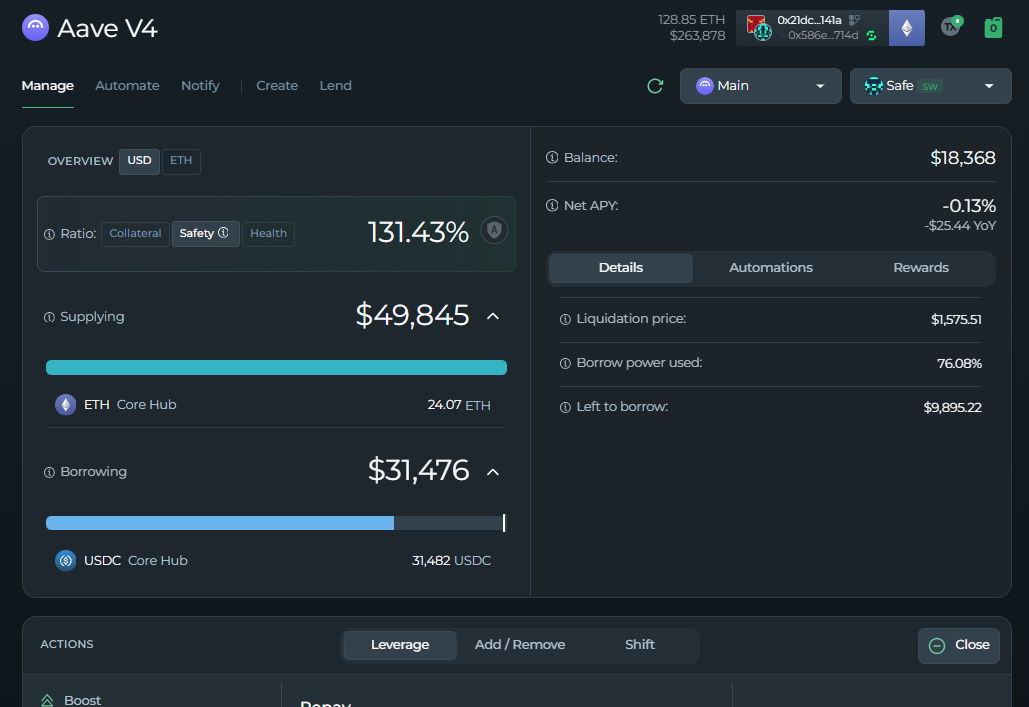Image resolution: width=1029 pixels, height=707 pixels.
Task: Select Health ratio type
Action: point(268,234)
